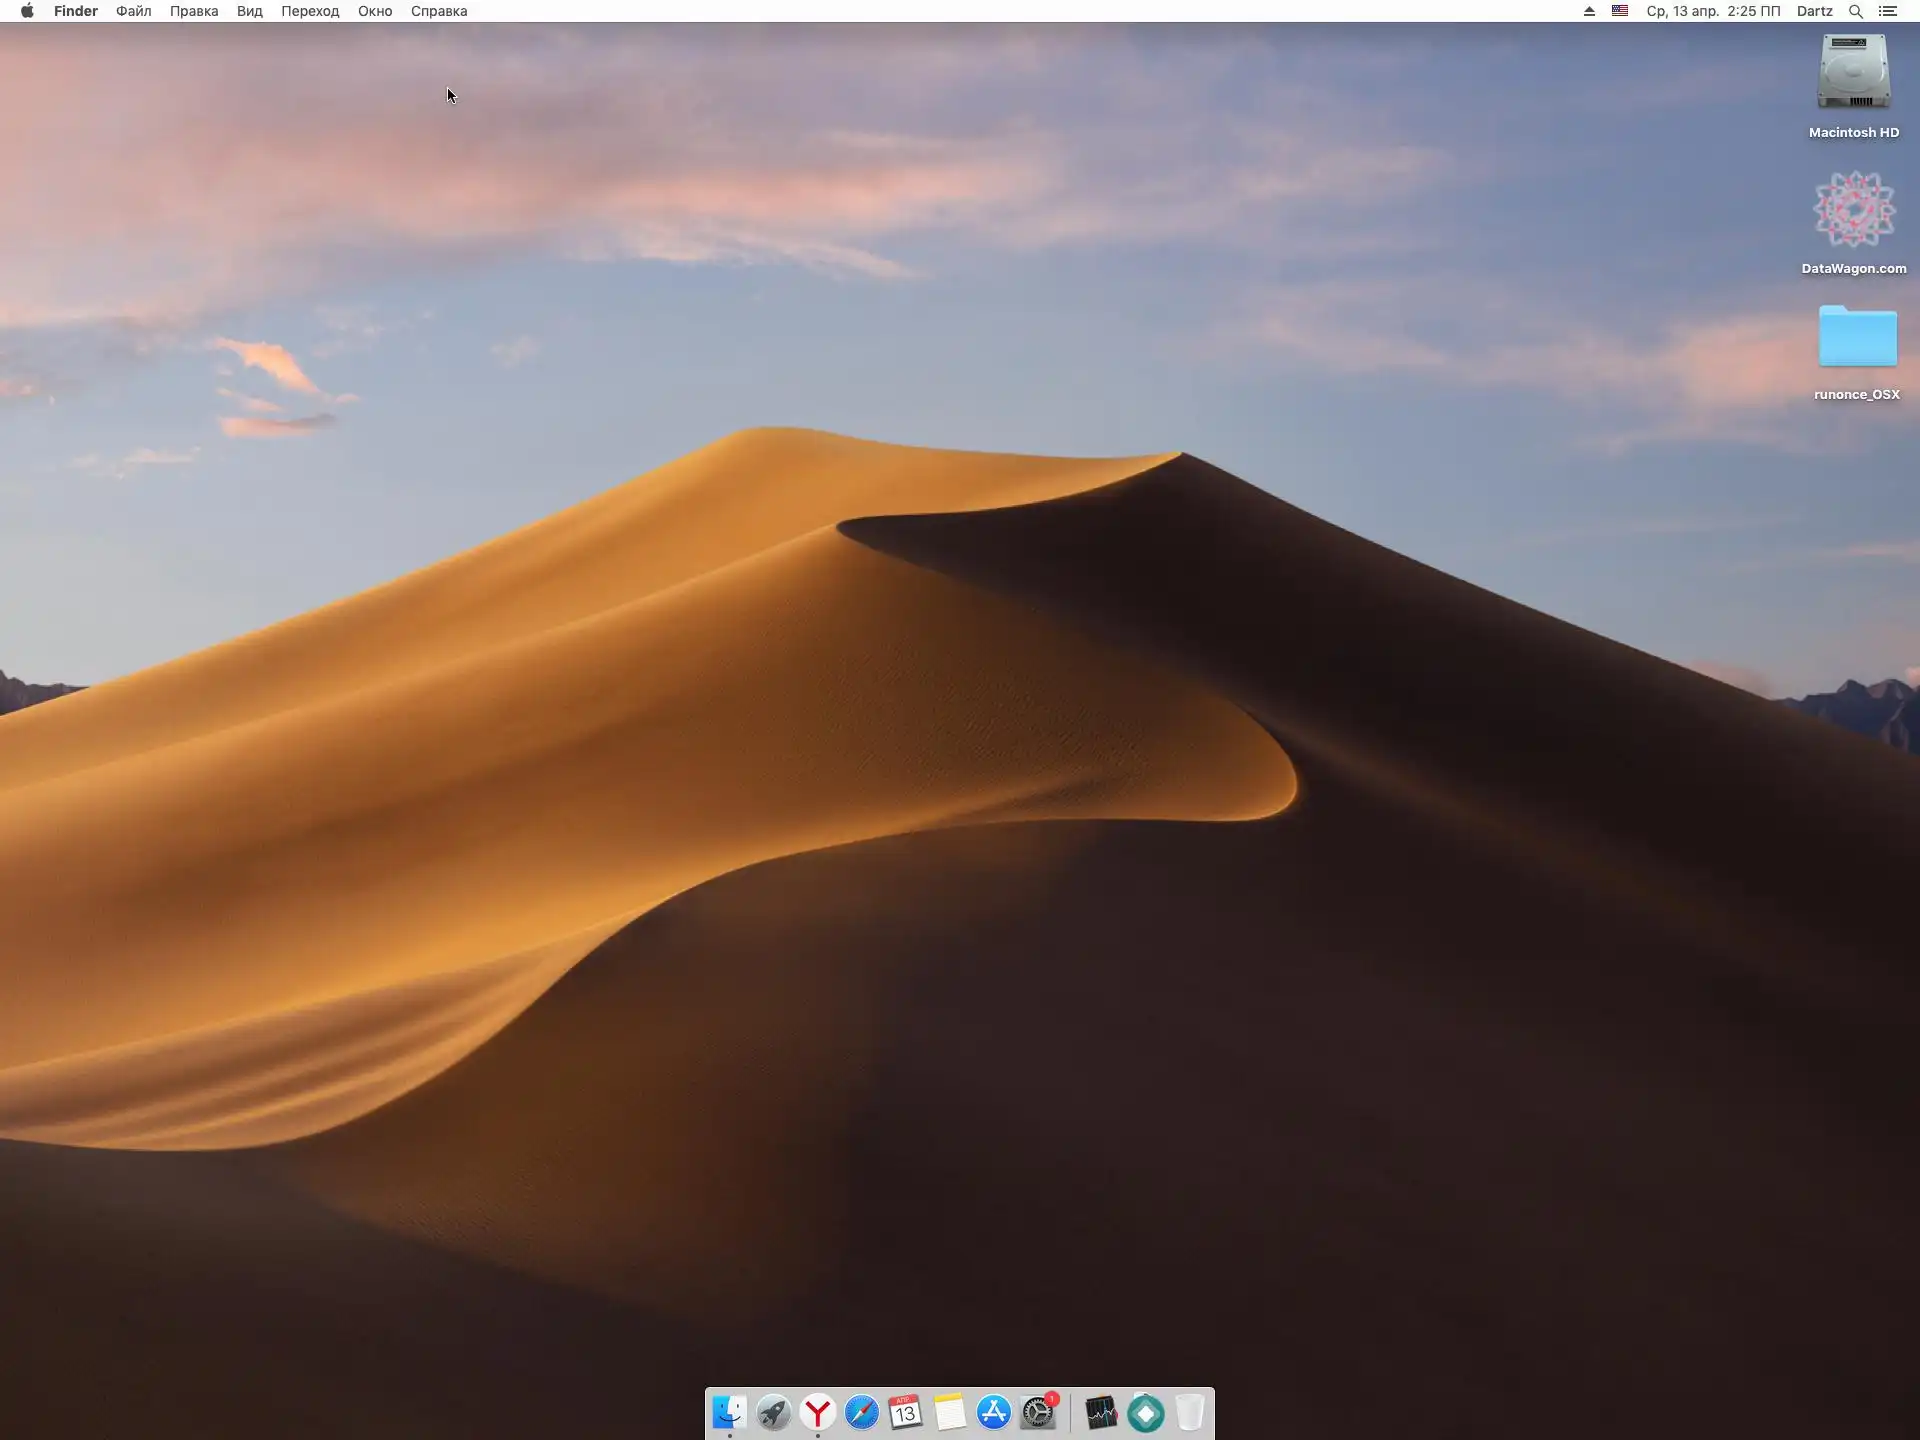Launch Launchpad rocket icon in Dock
1920x1440 pixels.
773,1412
